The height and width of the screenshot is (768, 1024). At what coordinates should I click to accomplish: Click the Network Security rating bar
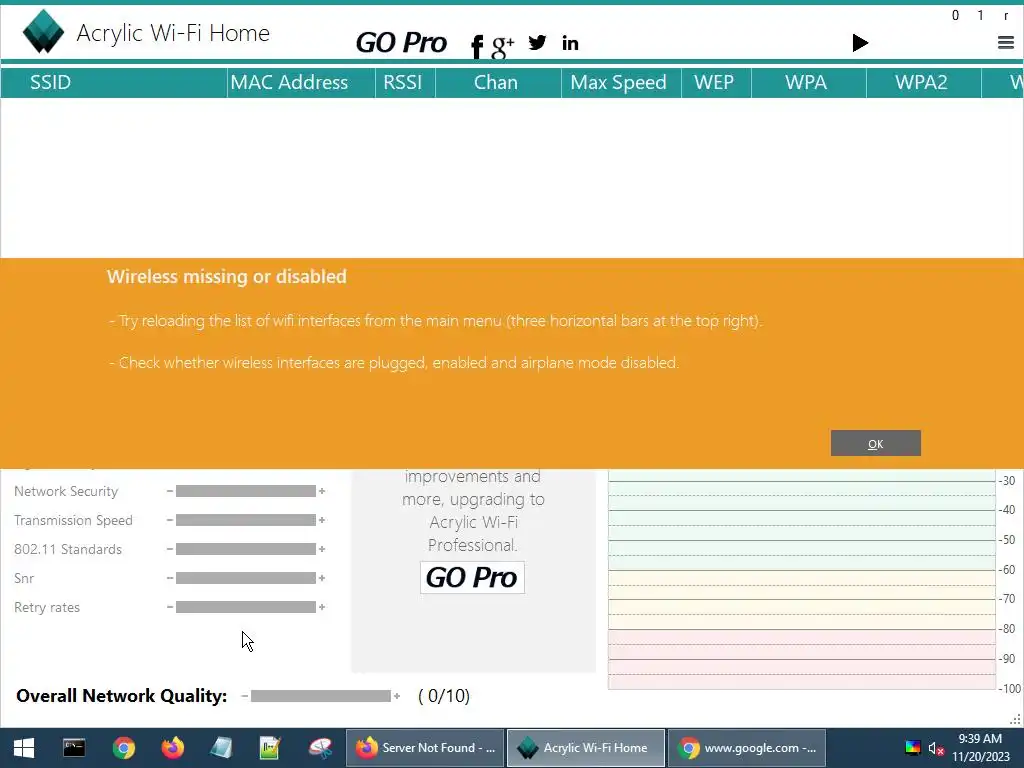pos(246,491)
